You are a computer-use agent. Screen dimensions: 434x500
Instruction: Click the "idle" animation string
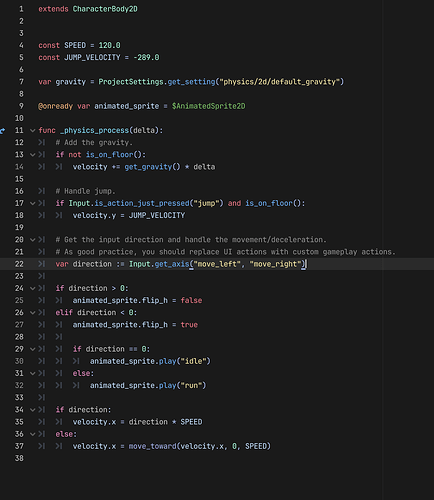point(193,361)
